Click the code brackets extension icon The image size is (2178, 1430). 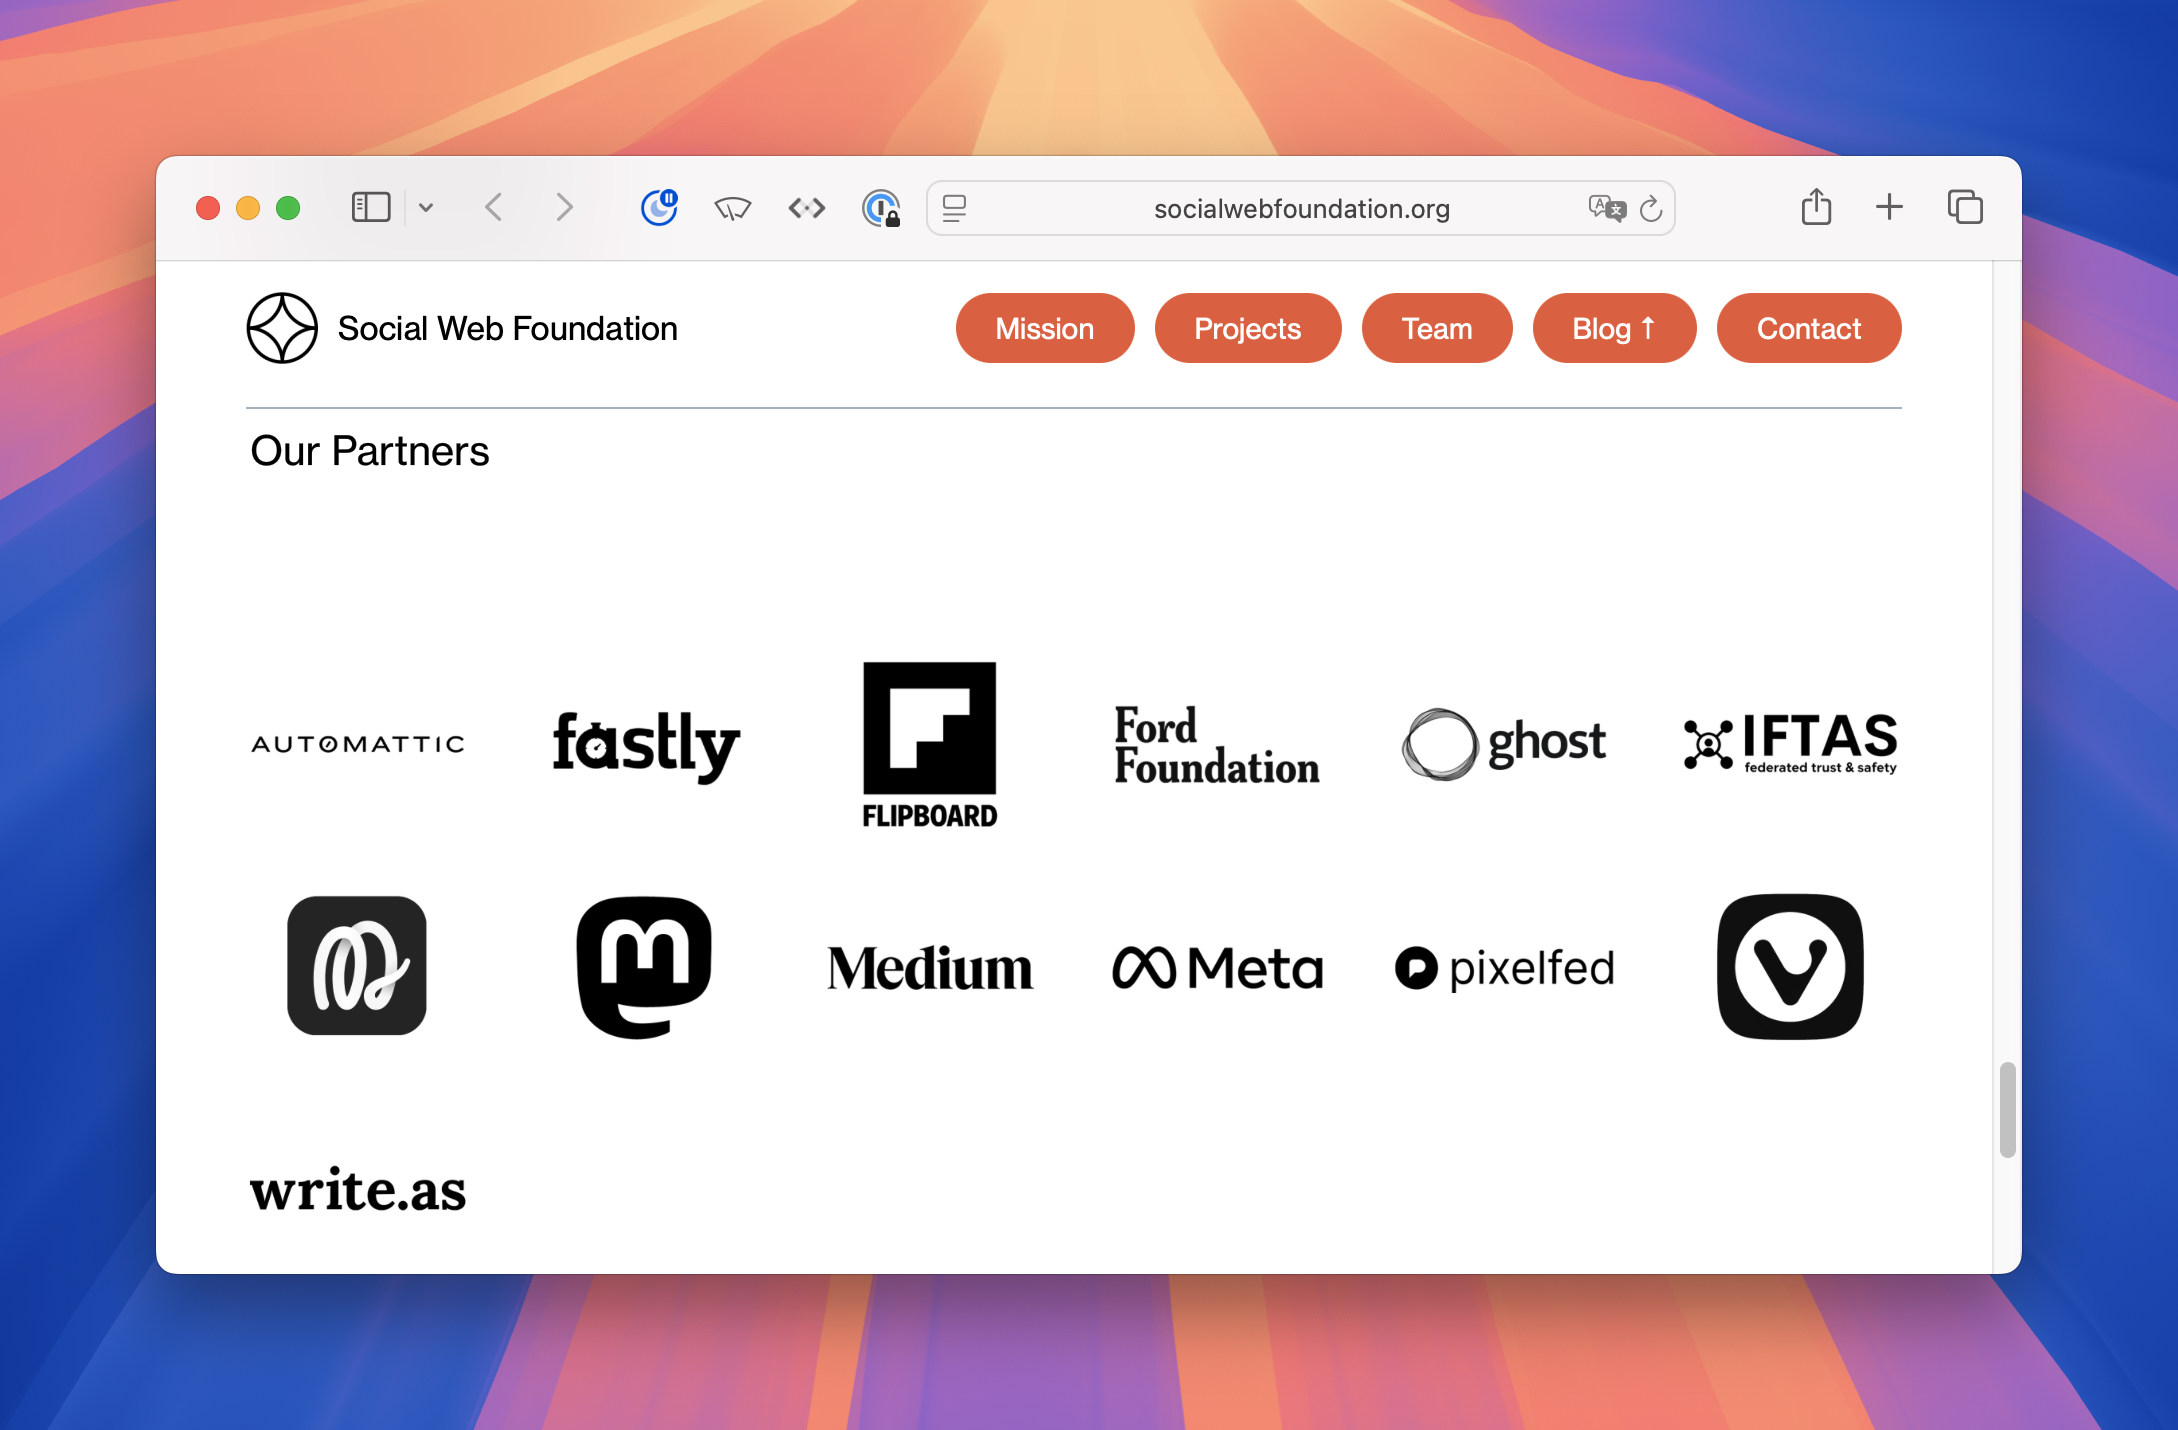pos(807,208)
